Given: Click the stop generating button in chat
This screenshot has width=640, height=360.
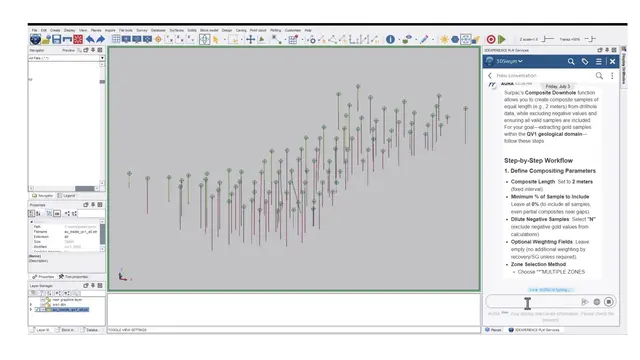Looking at the screenshot, I should click(609, 302).
